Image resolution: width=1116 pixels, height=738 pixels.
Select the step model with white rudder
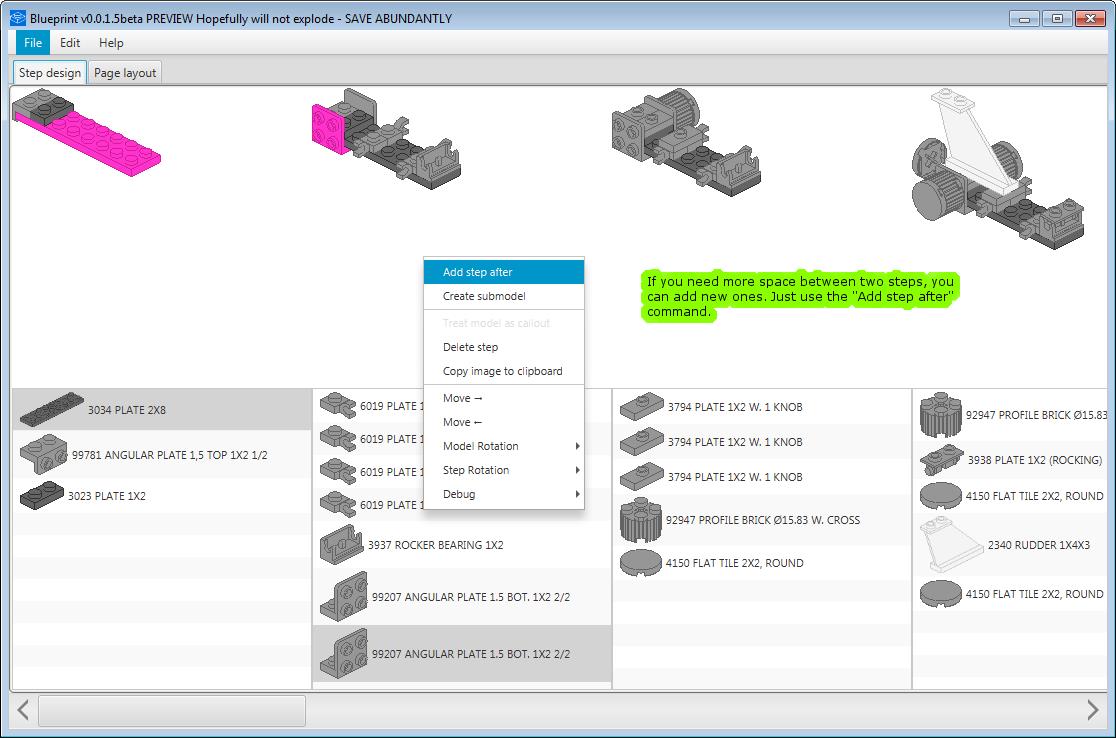click(x=998, y=169)
